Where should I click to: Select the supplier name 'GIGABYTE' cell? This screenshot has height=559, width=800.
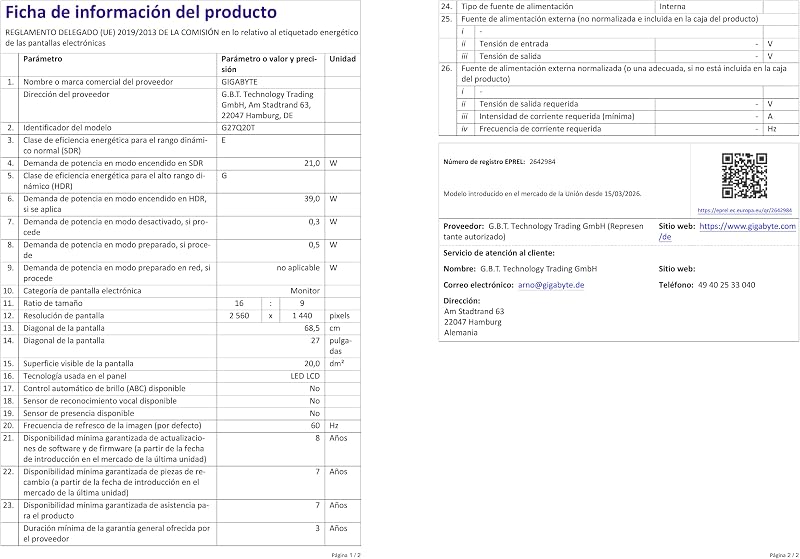pos(239,82)
